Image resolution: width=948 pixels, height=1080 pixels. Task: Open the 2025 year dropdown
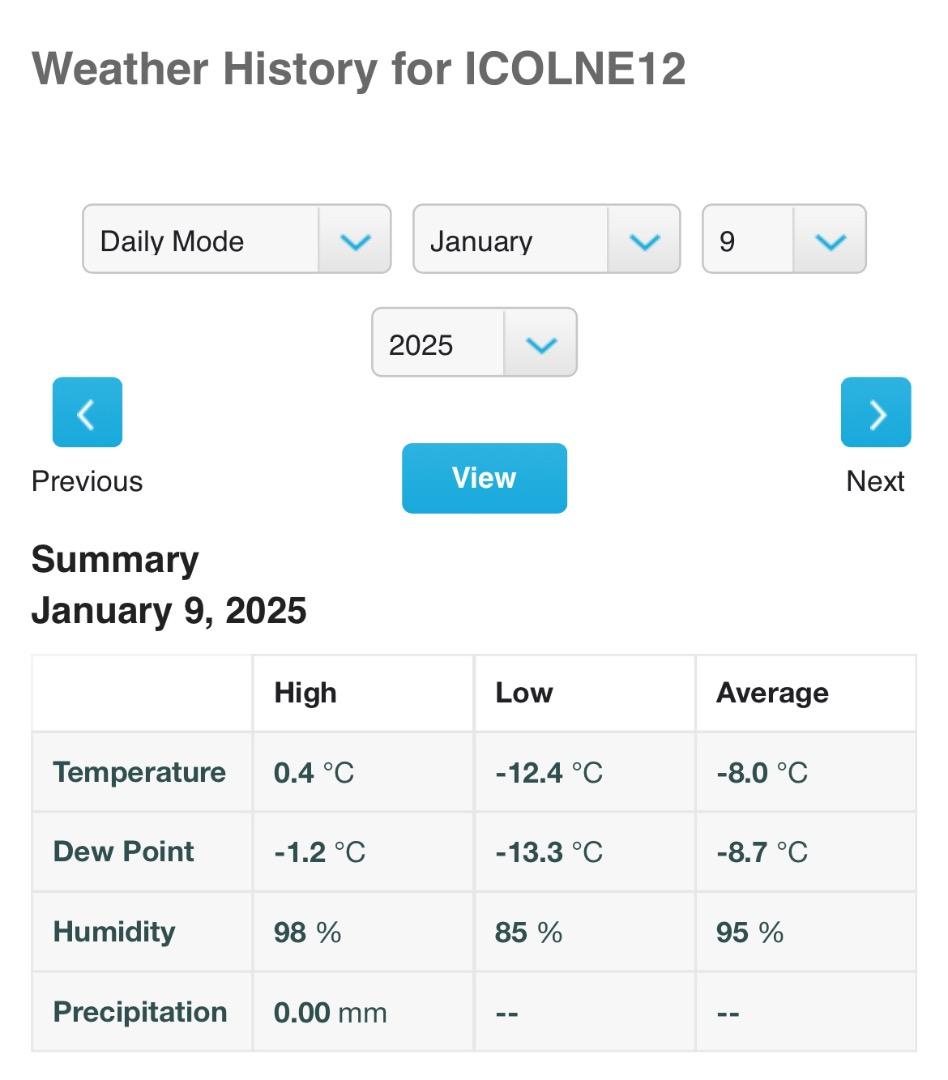coord(474,343)
